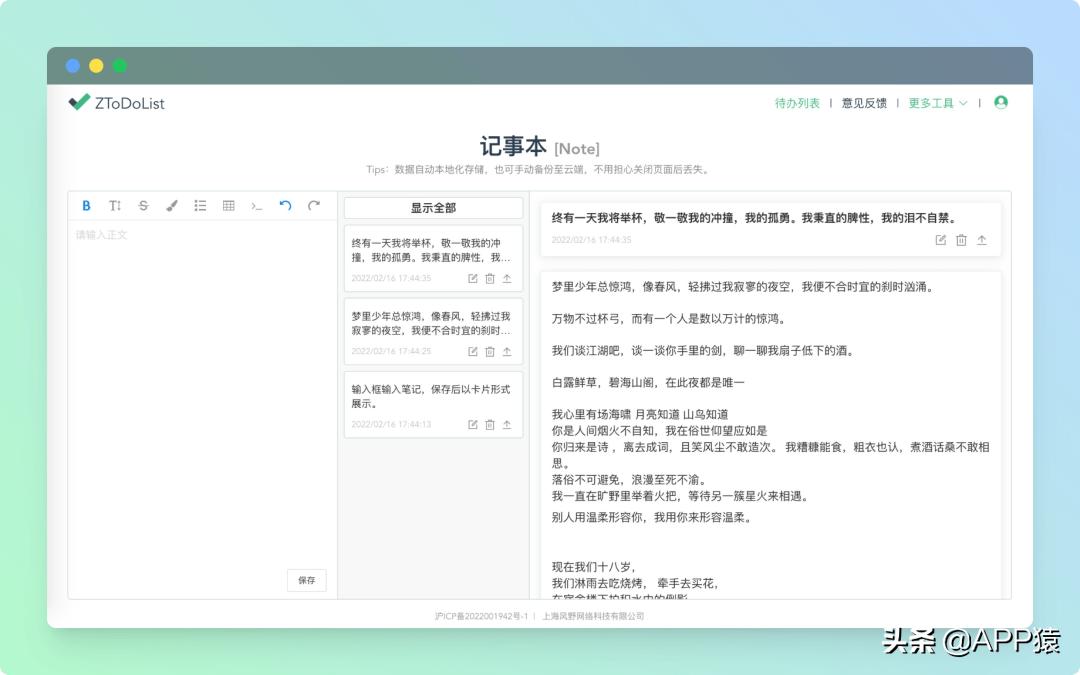
Task: Insert a table via the table icon
Action: point(227,206)
